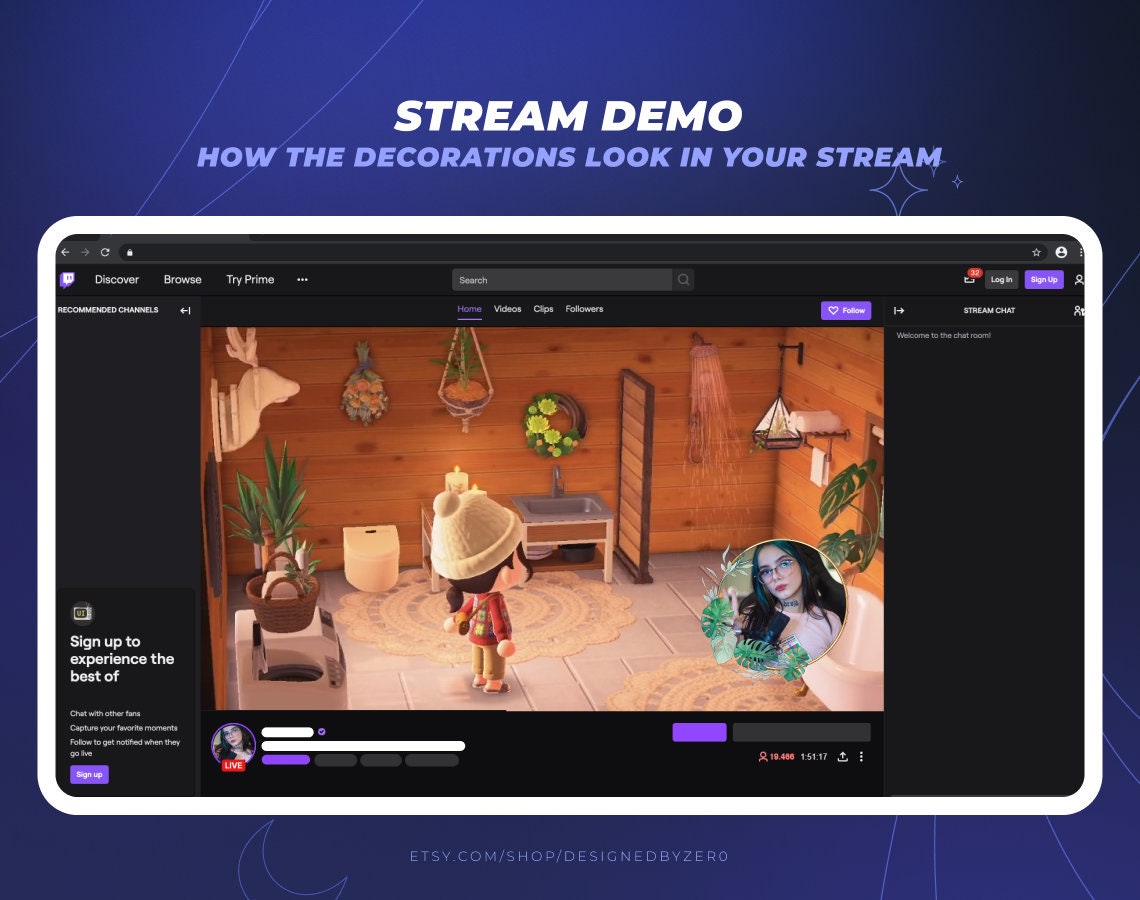Click the purple button below the stream
The height and width of the screenshot is (900, 1140).
[699, 732]
